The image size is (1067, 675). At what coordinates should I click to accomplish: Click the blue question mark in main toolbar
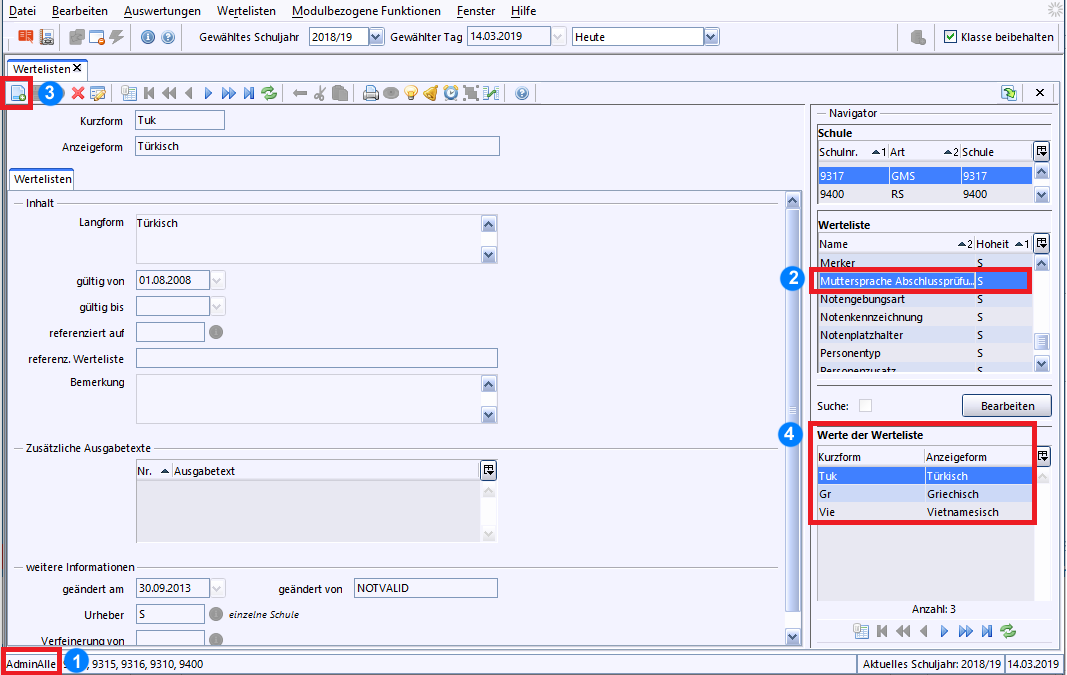pyautogui.click(x=168, y=37)
